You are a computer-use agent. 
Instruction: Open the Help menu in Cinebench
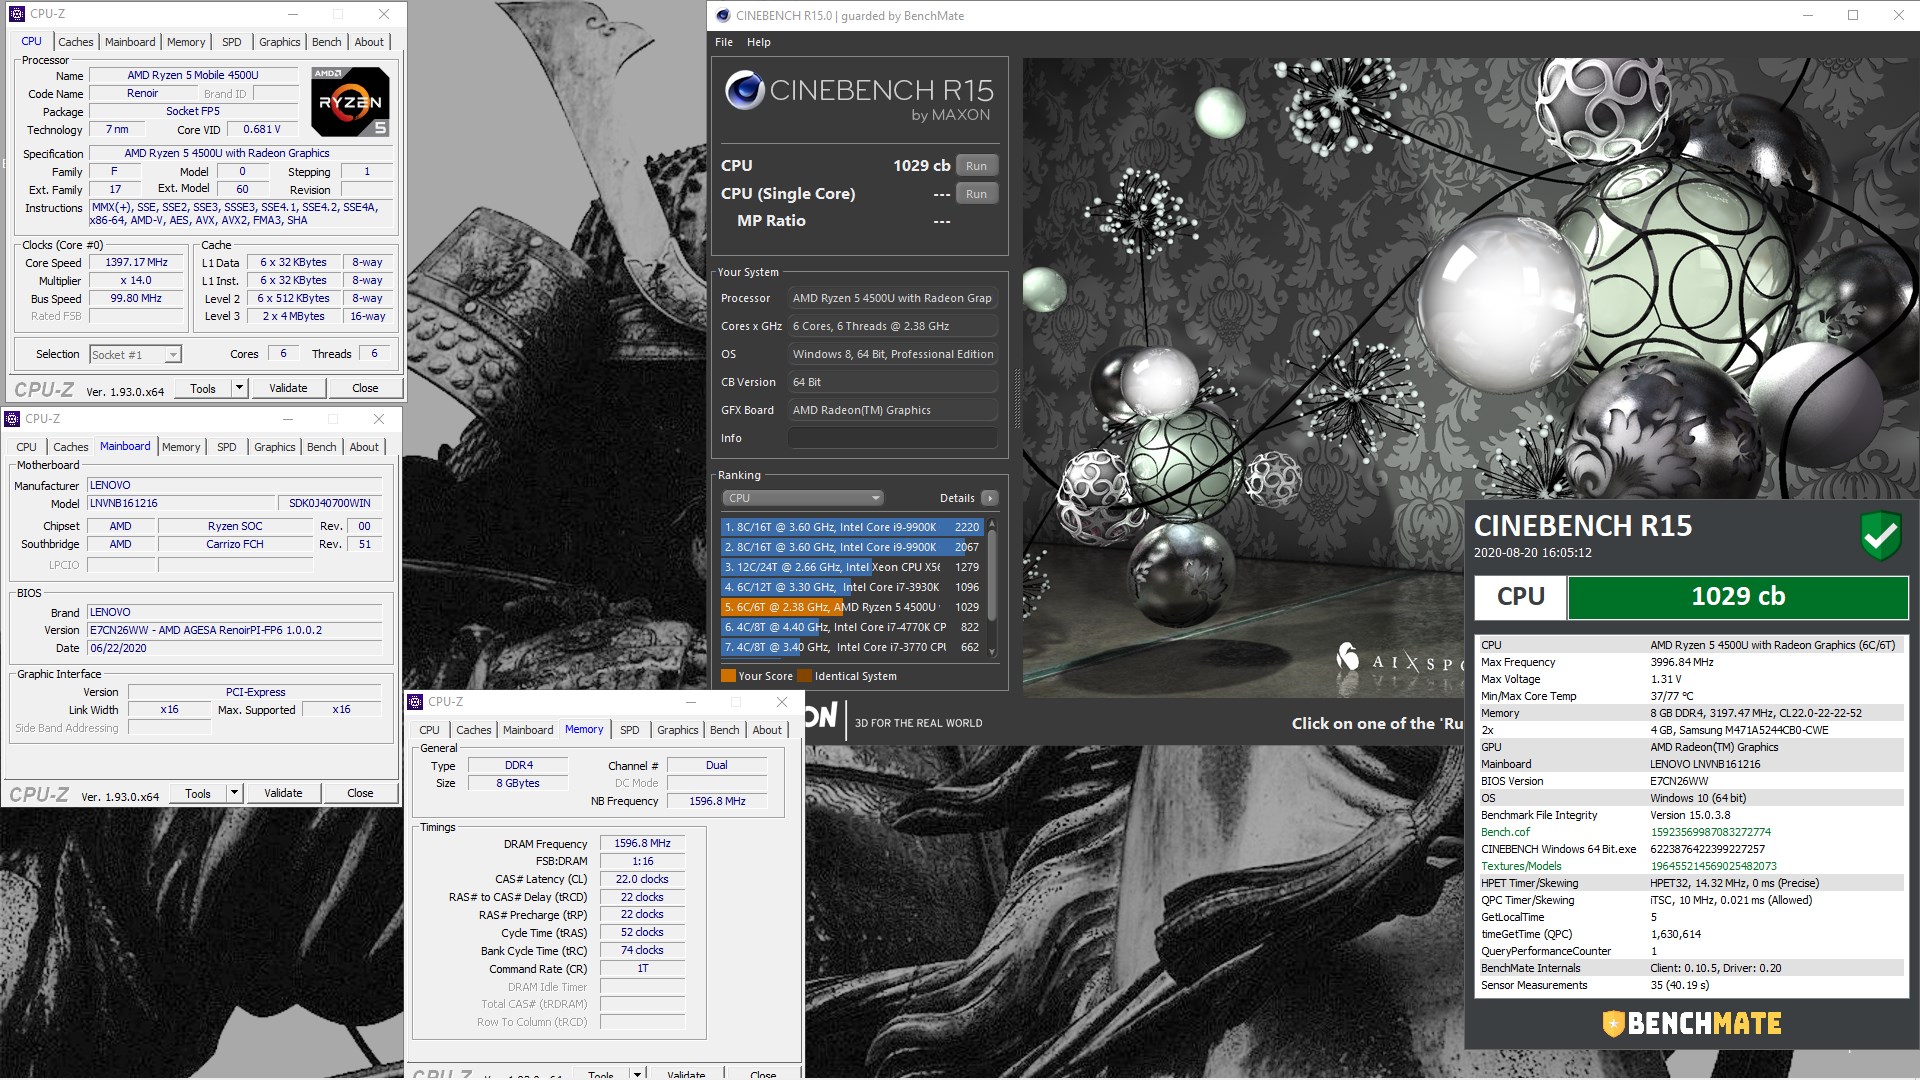759,42
